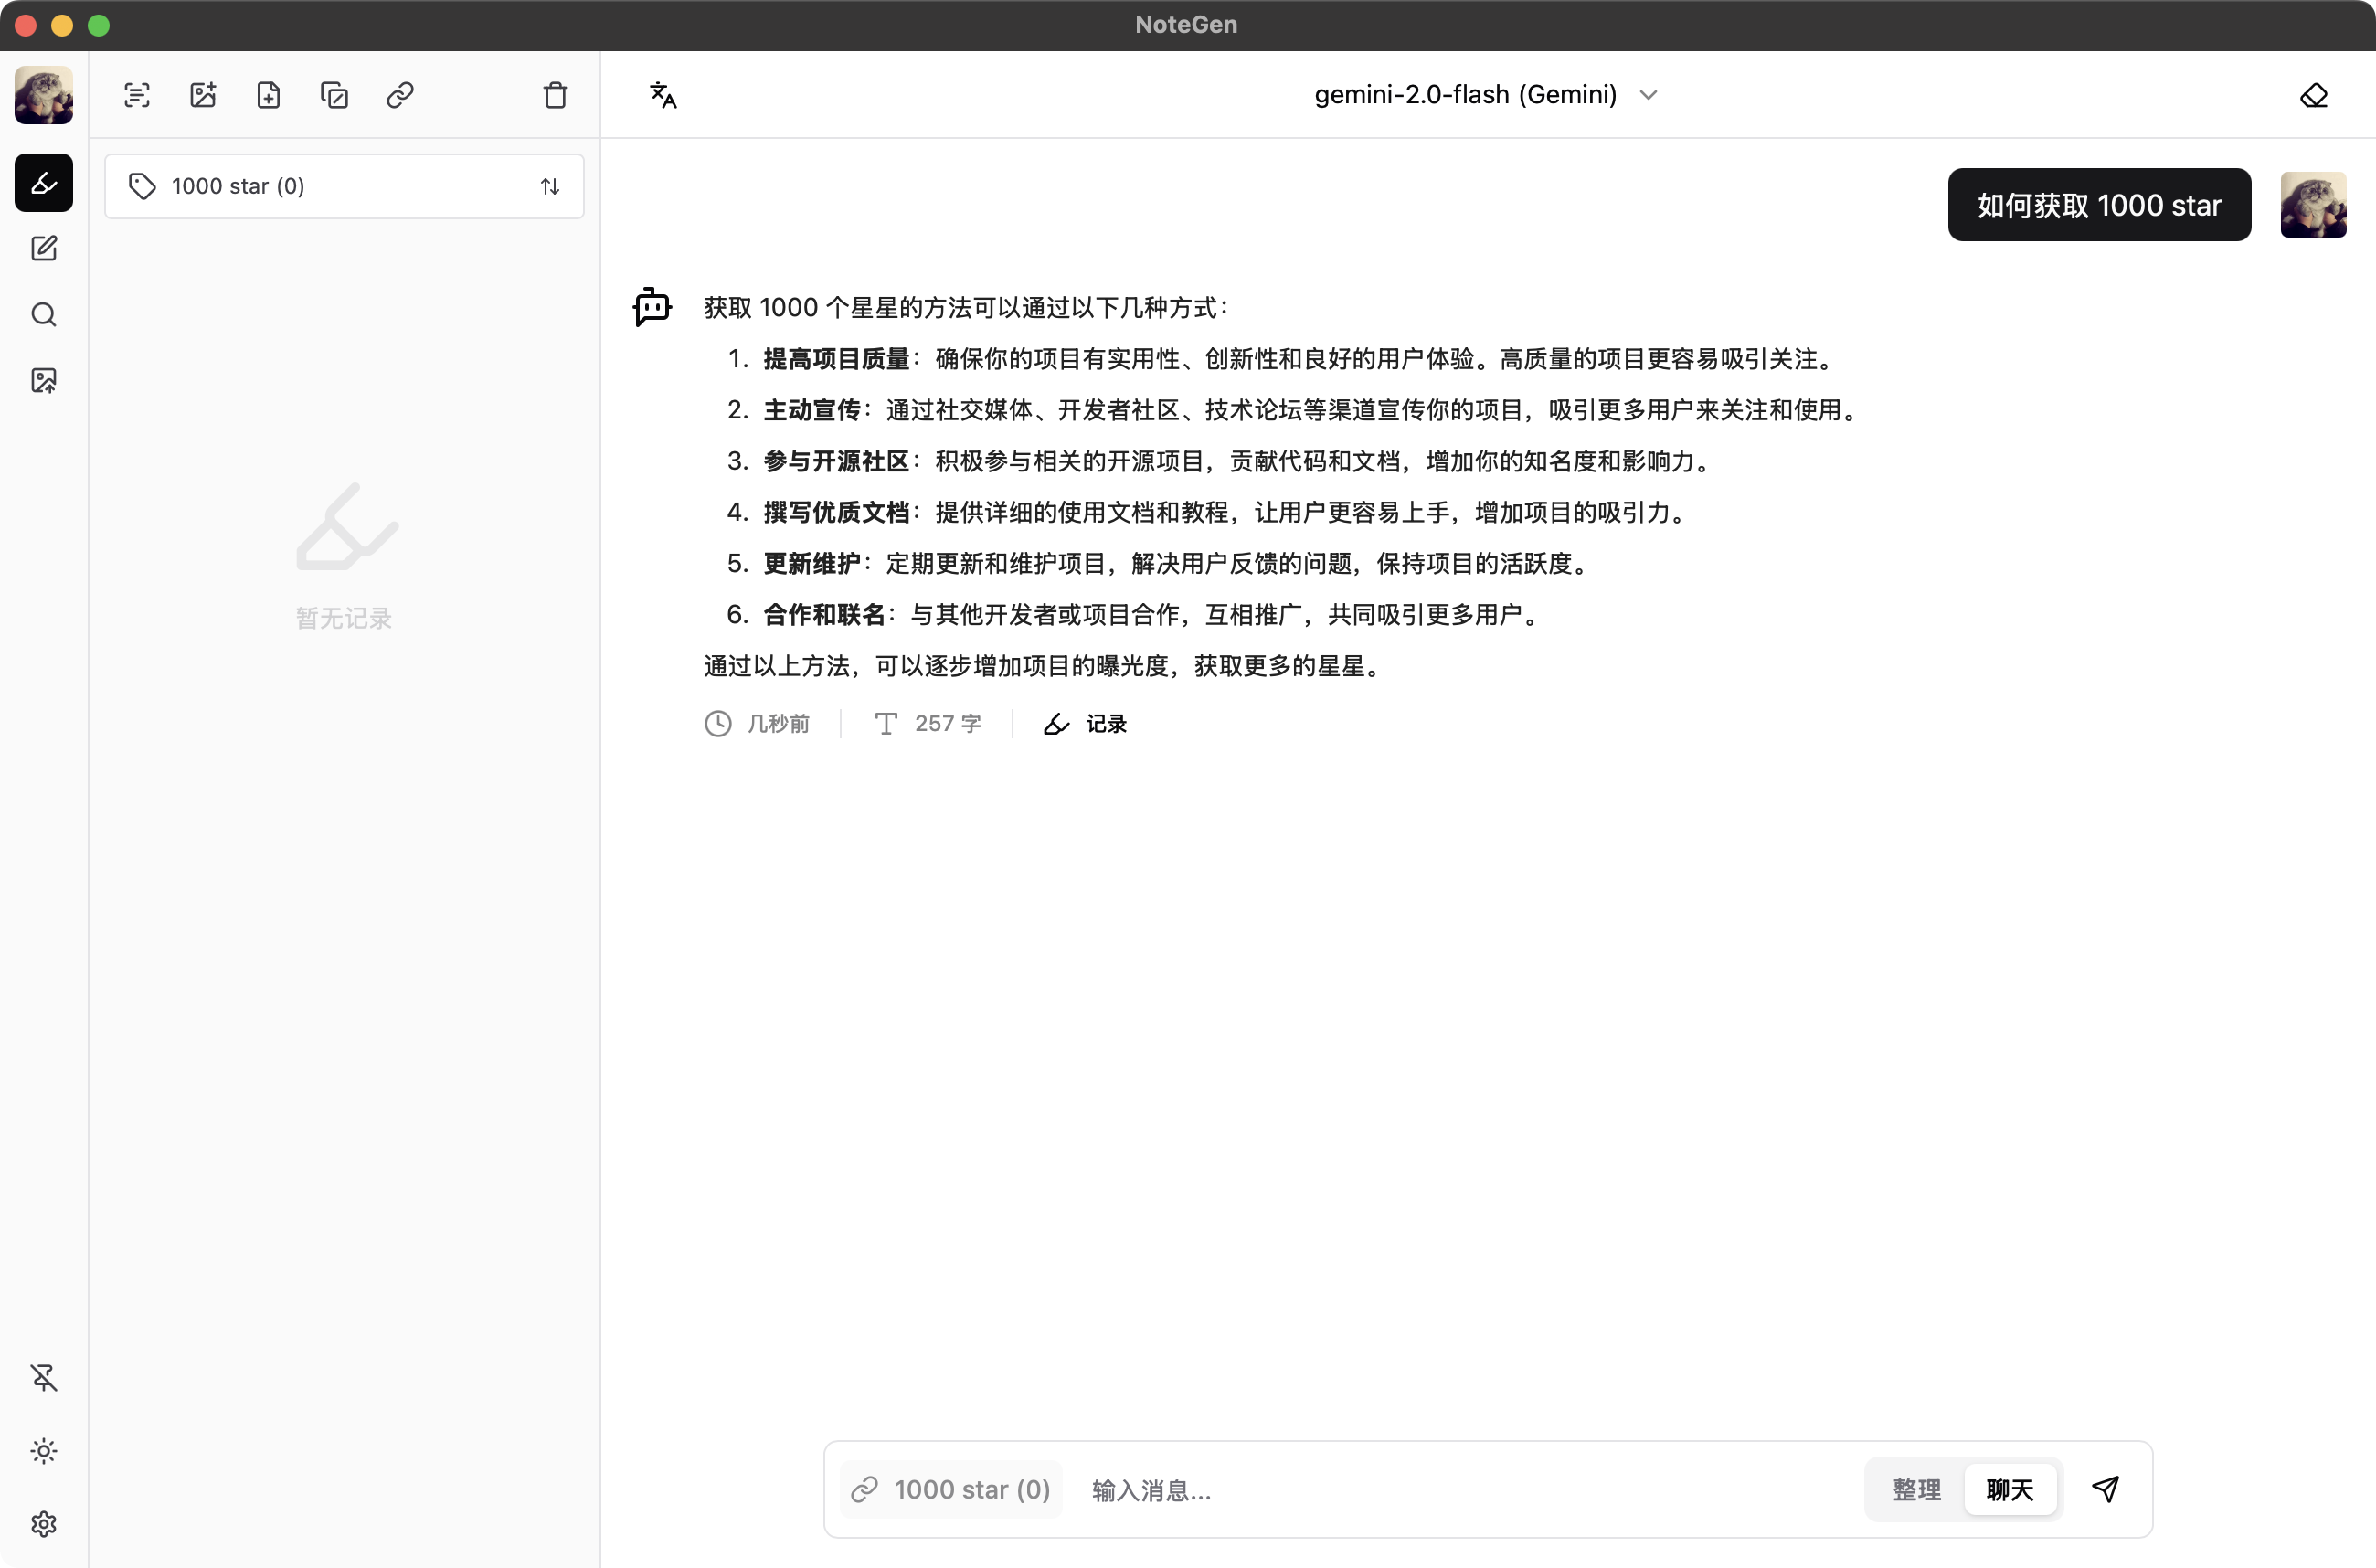Toggle the window pin icon
Viewport: 2376px width, 1568px height.
(44, 1377)
